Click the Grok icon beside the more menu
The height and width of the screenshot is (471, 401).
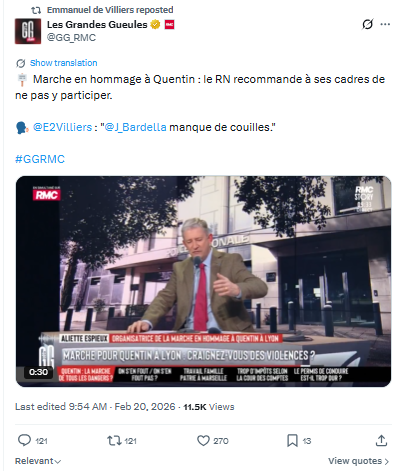pos(368,24)
